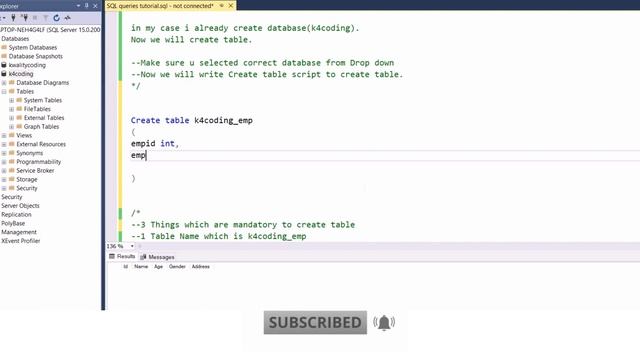Place cursor on 'Create table k4coding_emp' line

click(192, 120)
